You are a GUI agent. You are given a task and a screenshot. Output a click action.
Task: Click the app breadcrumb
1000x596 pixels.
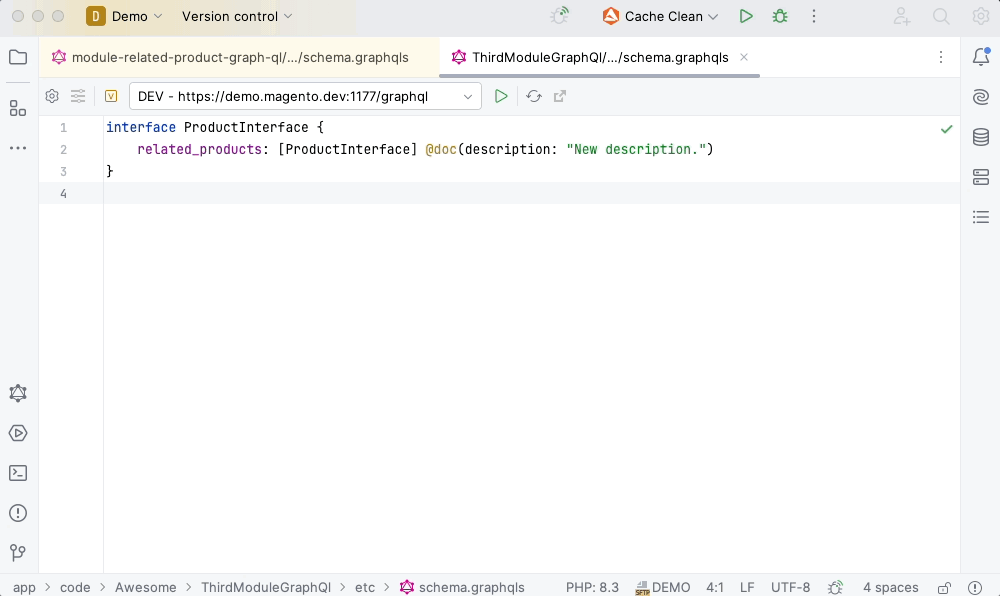click(x=24, y=587)
